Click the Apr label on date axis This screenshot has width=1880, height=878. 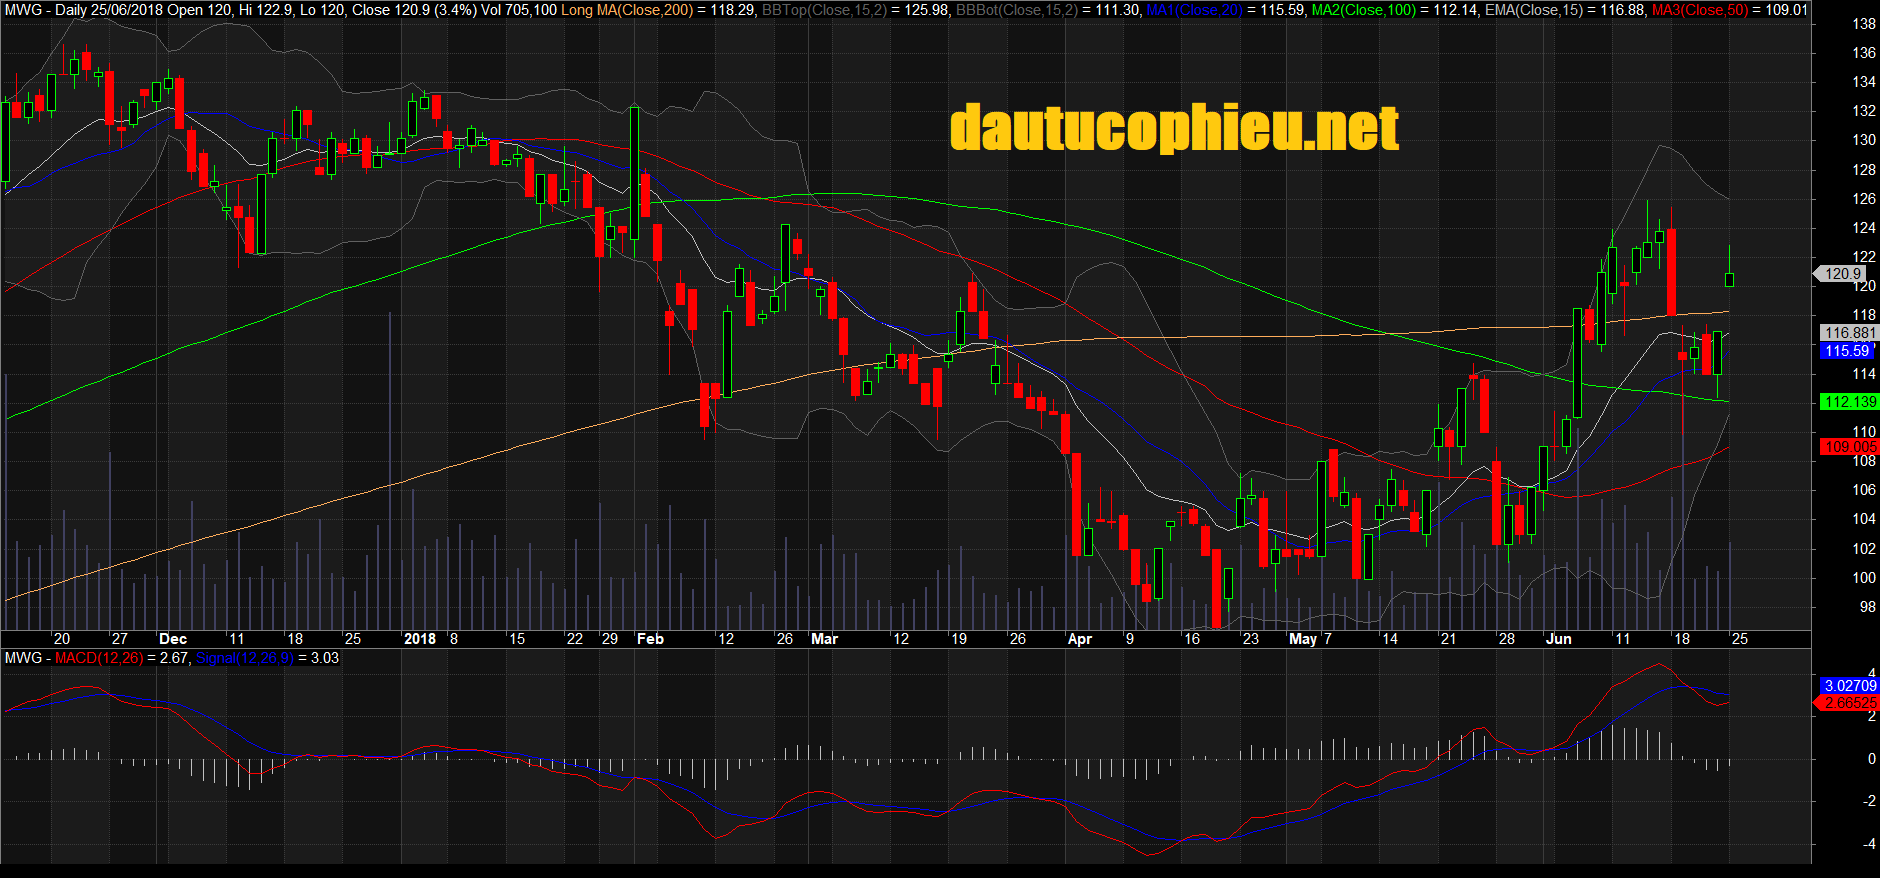1080,639
